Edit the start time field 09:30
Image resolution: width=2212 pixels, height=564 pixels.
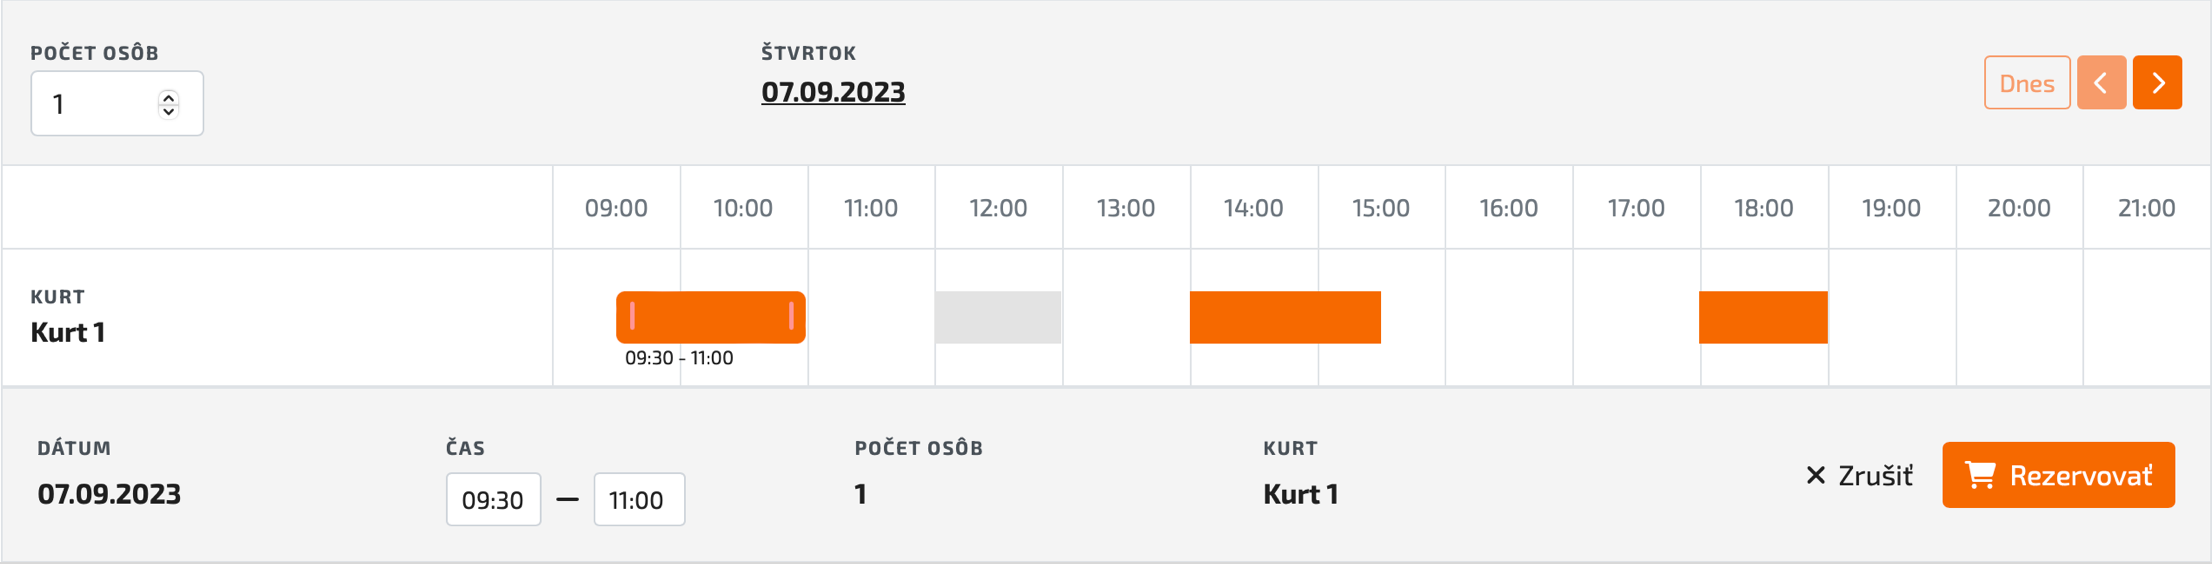[x=493, y=499]
